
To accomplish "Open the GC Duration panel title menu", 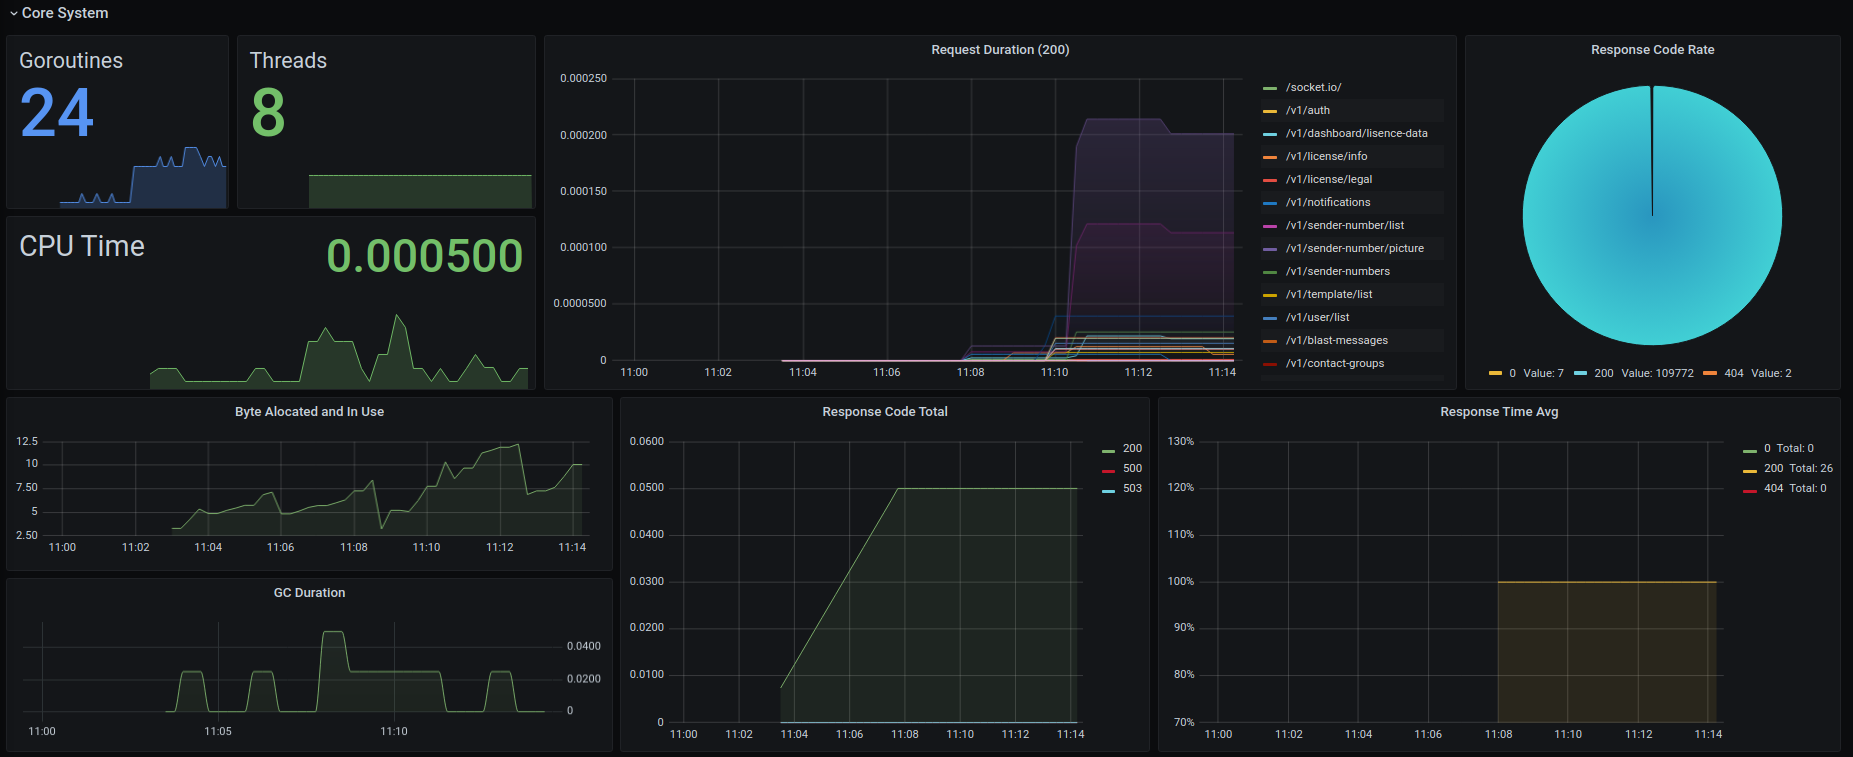I will click(x=309, y=593).
